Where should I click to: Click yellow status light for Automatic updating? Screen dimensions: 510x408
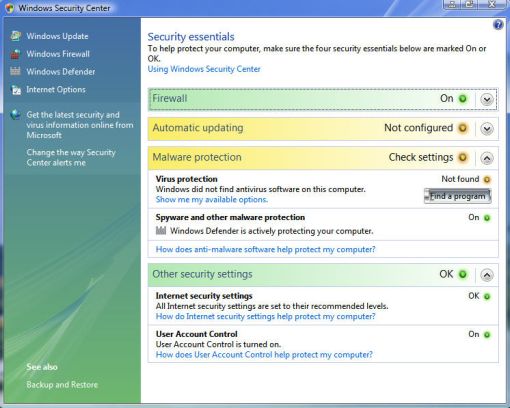coord(463,128)
